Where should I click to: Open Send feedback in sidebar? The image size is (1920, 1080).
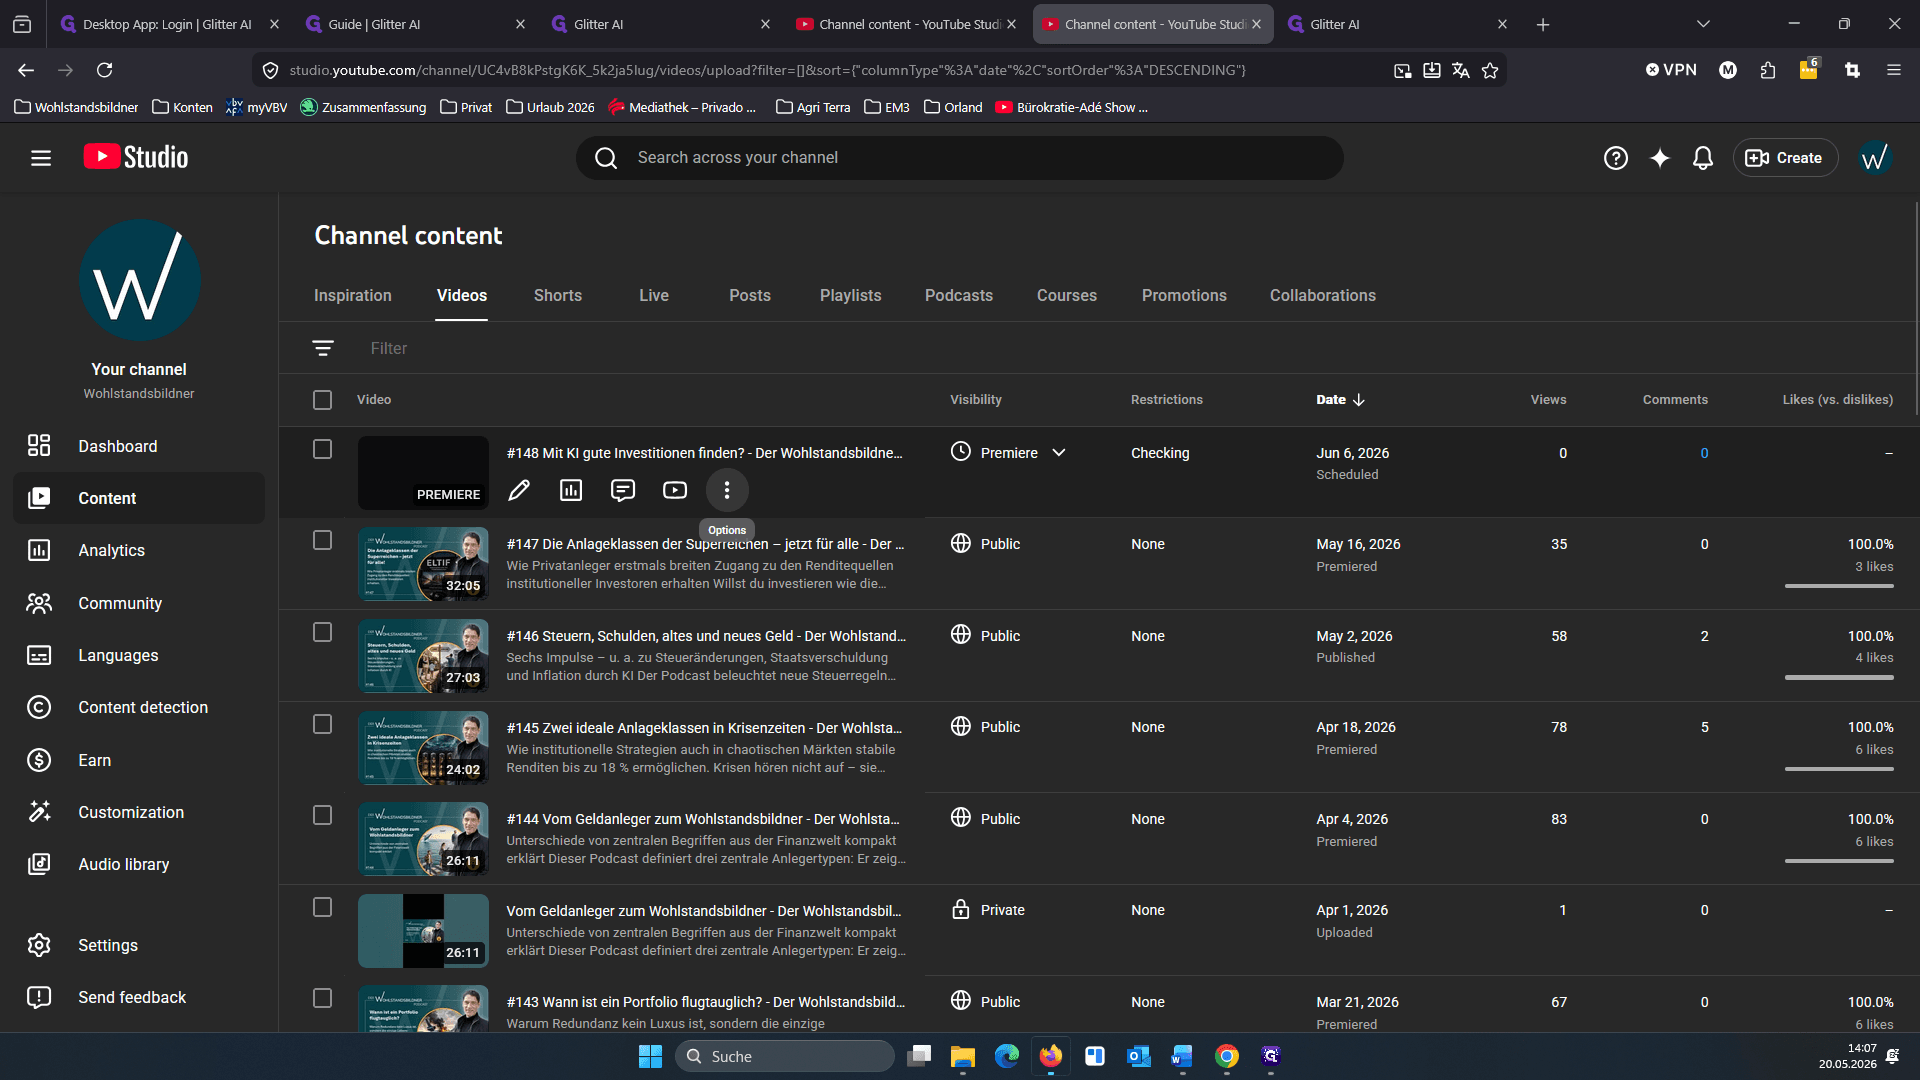click(139, 997)
